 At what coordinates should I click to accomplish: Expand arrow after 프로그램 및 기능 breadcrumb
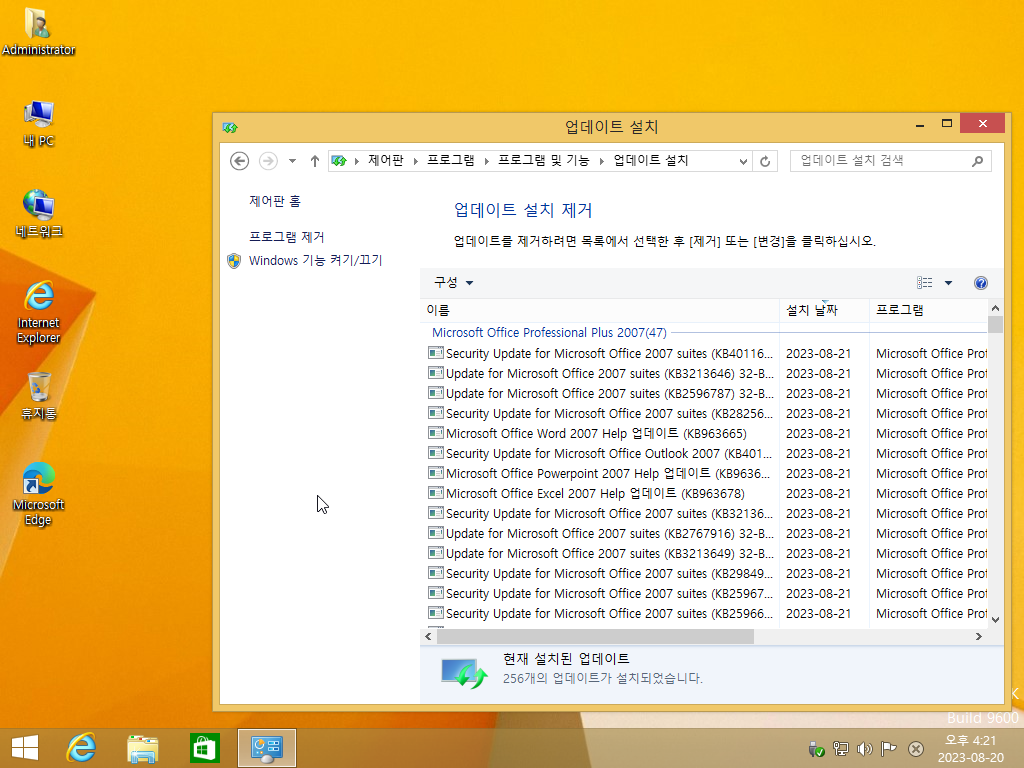pos(601,161)
